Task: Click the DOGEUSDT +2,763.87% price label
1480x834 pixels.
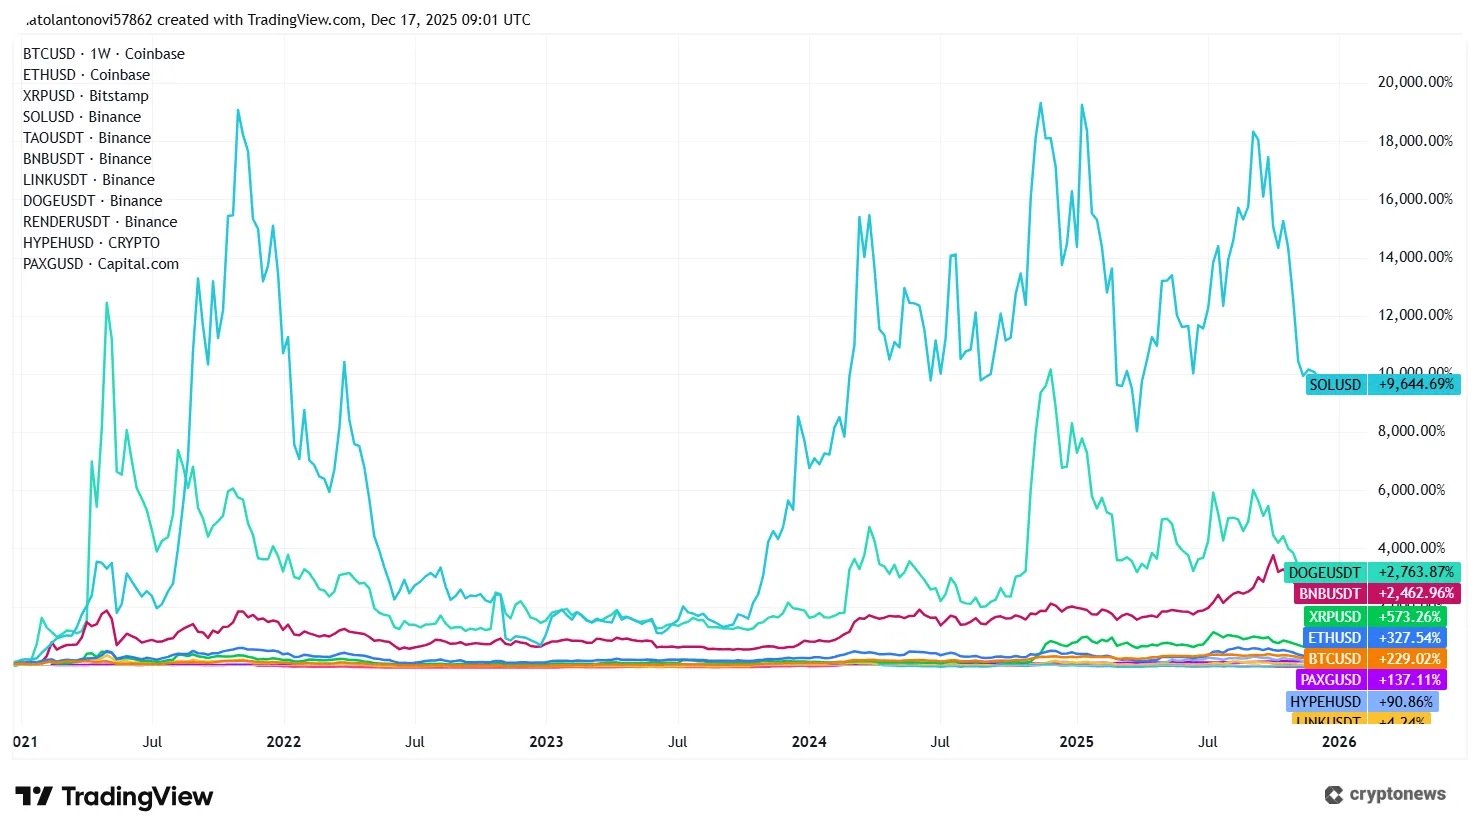Action: click(1371, 572)
